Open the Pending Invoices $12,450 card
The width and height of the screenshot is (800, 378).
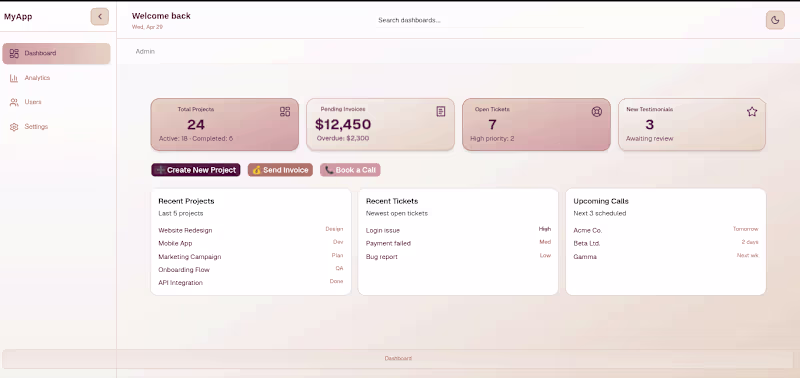380,124
